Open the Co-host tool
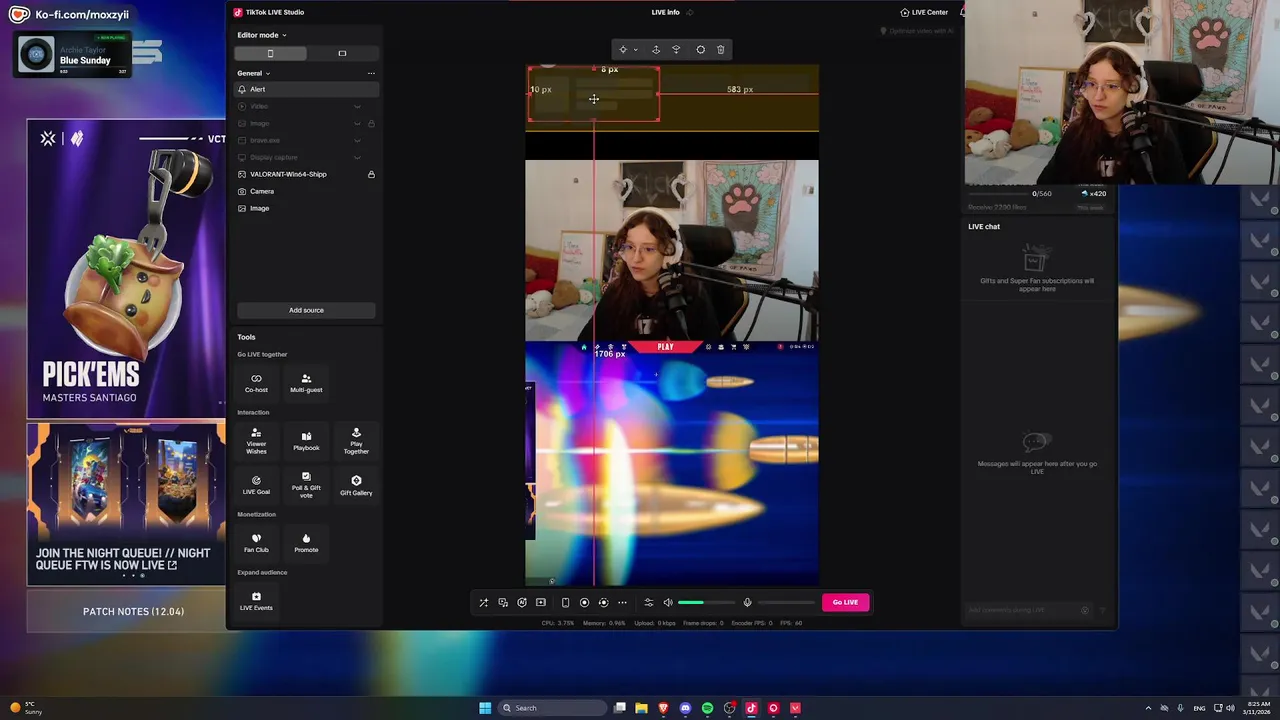This screenshot has width=1280, height=720. coord(256,383)
